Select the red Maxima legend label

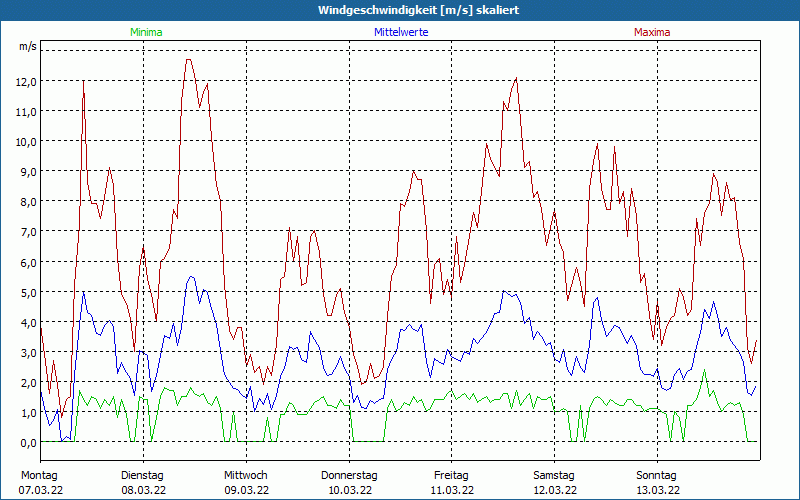pos(652,32)
